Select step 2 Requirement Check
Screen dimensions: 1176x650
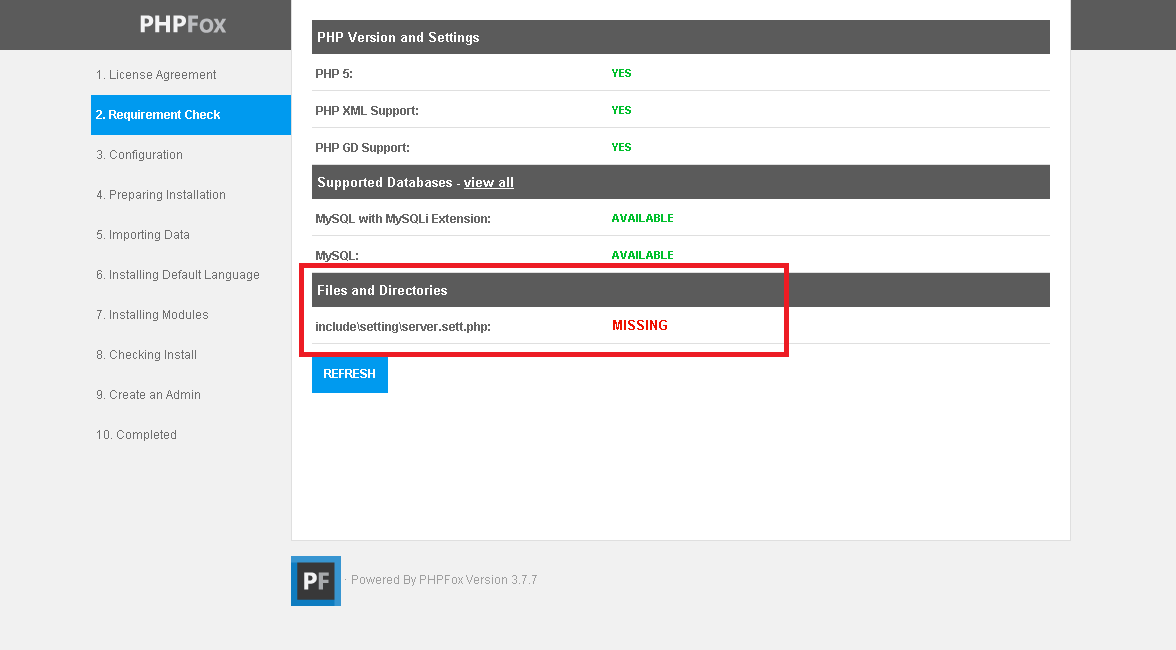click(x=190, y=115)
